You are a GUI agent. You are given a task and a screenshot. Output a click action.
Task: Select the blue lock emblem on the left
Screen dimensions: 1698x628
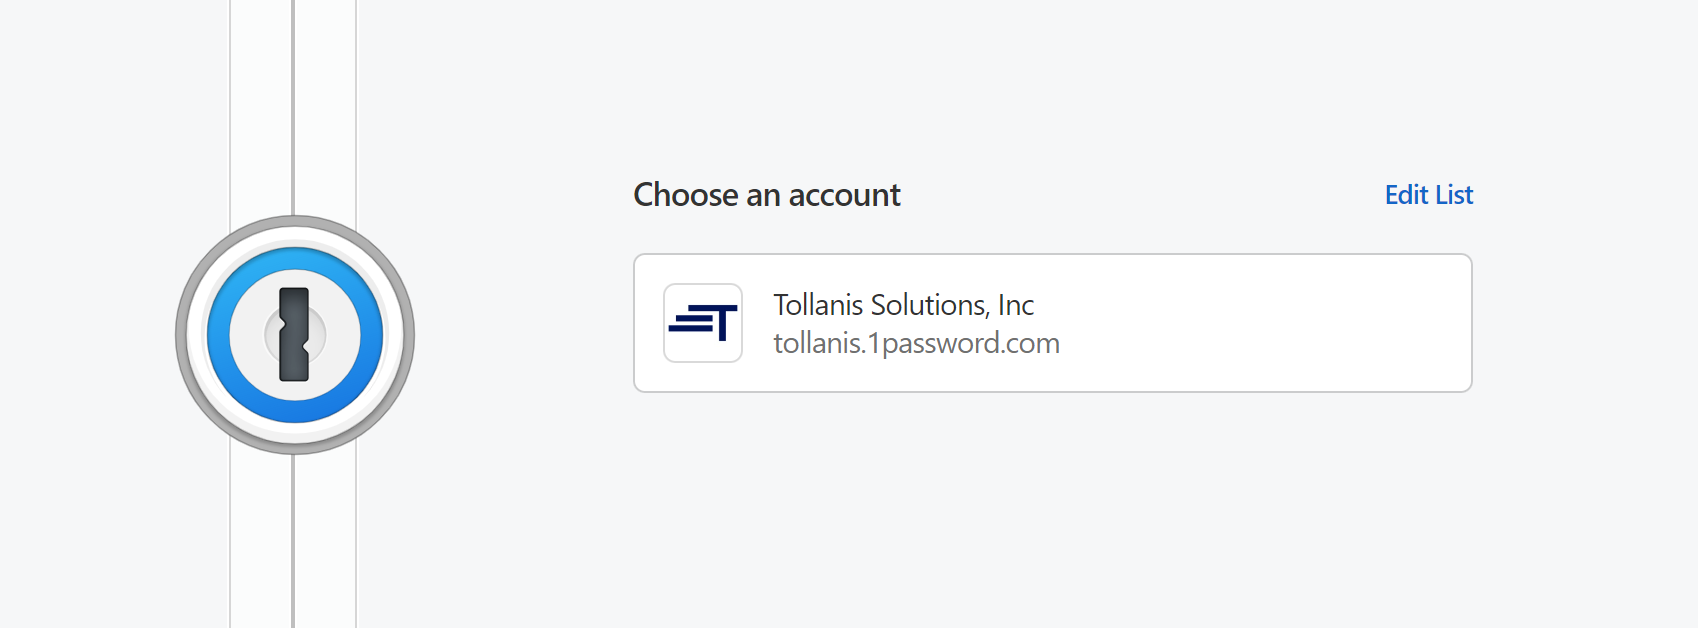click(x=296, y=334)
